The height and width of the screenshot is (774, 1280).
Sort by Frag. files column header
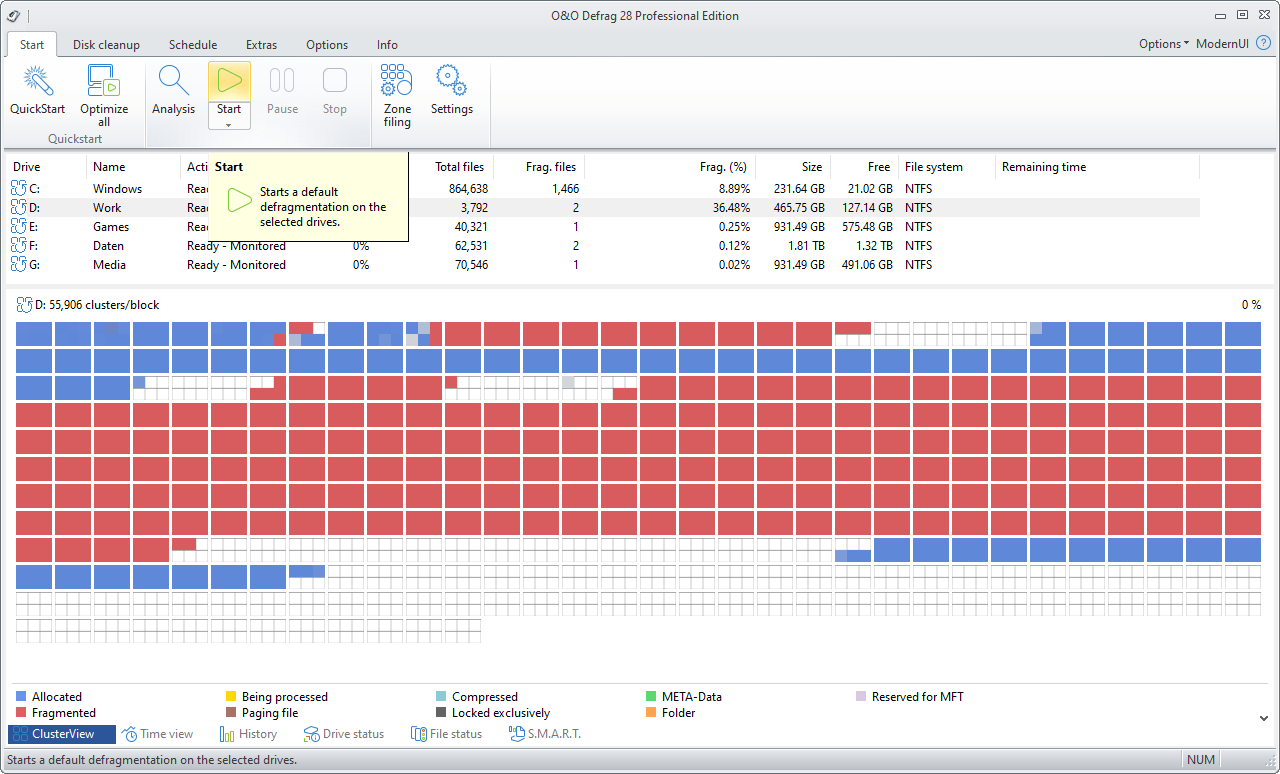pos(539,167)
